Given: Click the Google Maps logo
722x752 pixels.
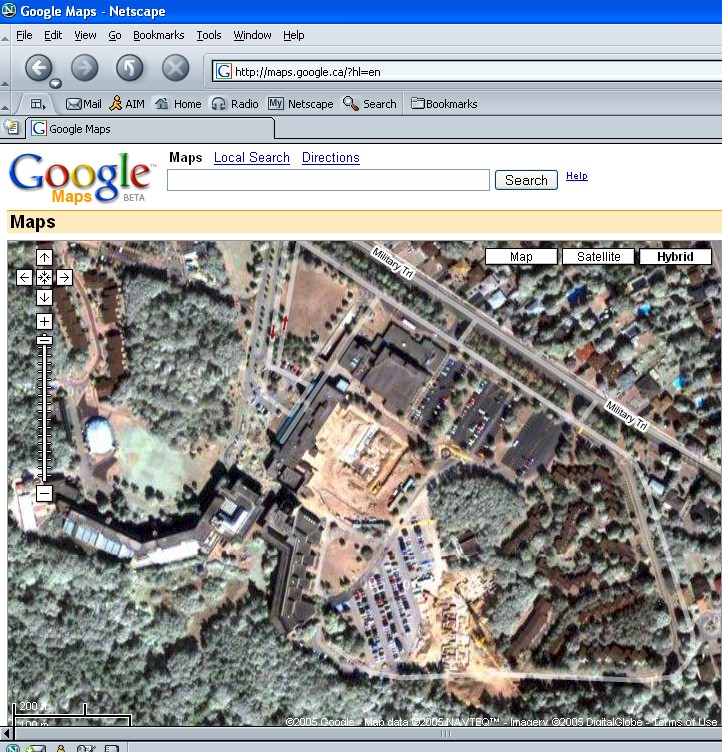Looking at the screenshot, I should click(x=81, y=177).
